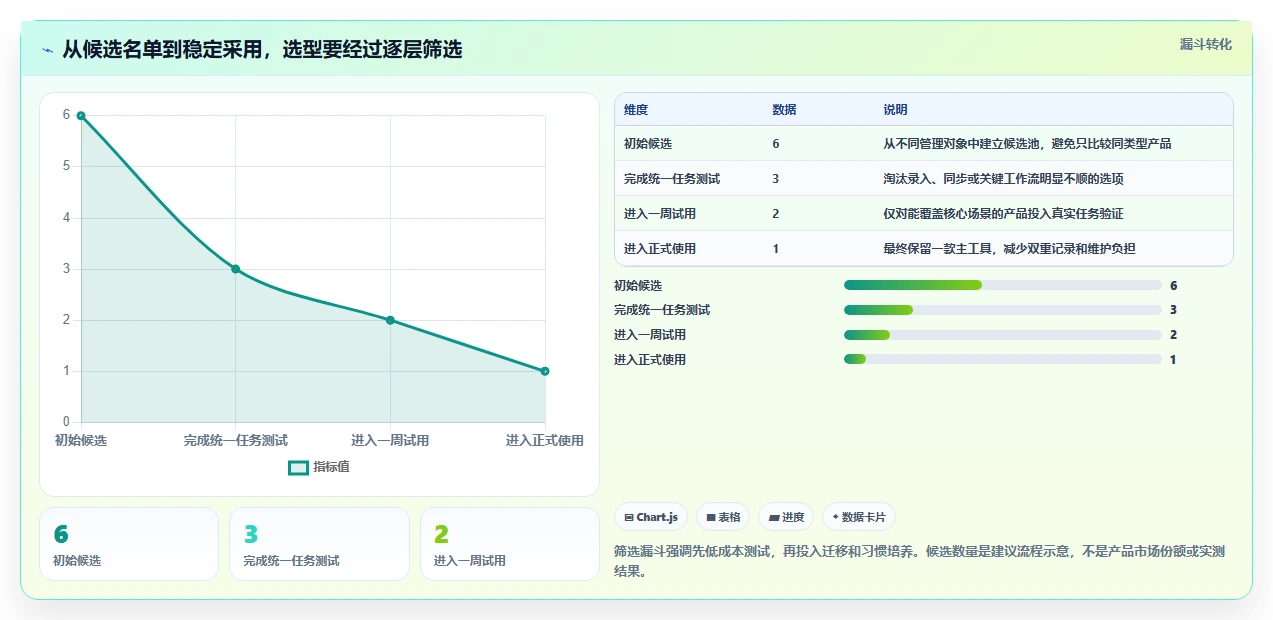Click the description starting 最终保留一款主工具
Image resolution: width=1273 pixels, height=620 pixels.
click(x=1009, y=249)
